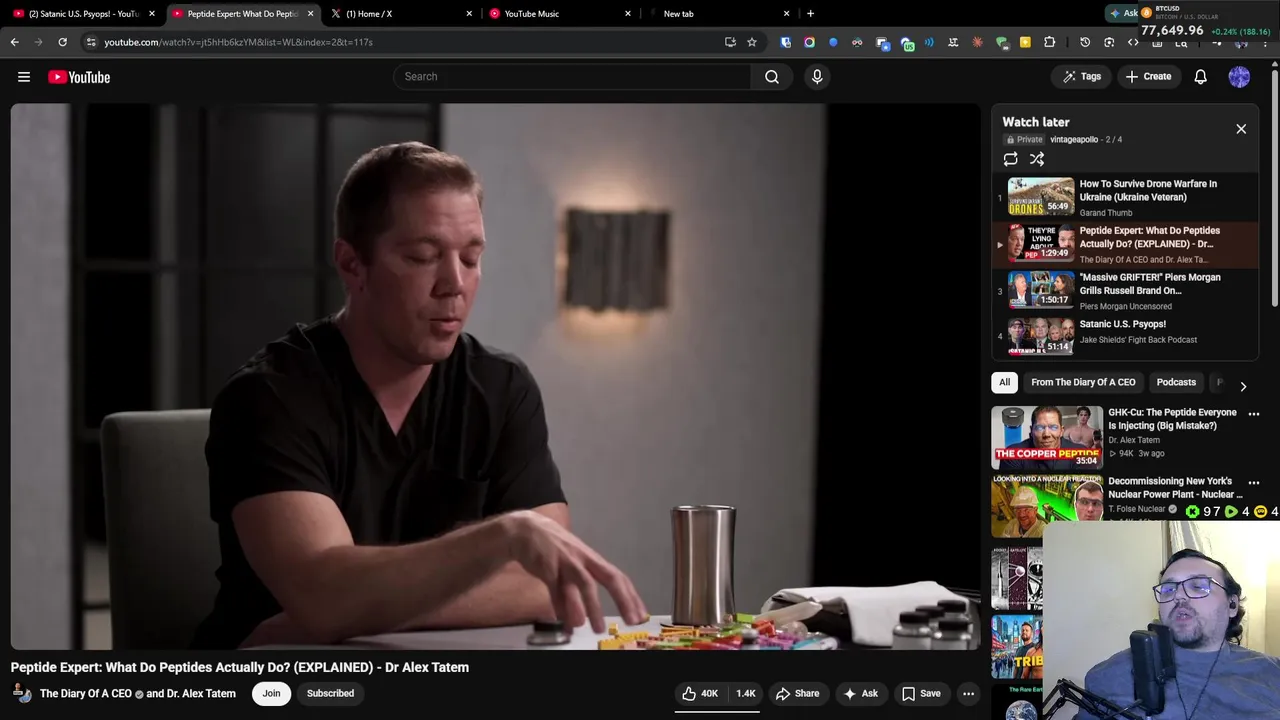Image resolution: width=1280 pixels, height=720 pixels.
Task: Open The Diary Of A CEO channel avatar
Action: [x=22, y=693]
